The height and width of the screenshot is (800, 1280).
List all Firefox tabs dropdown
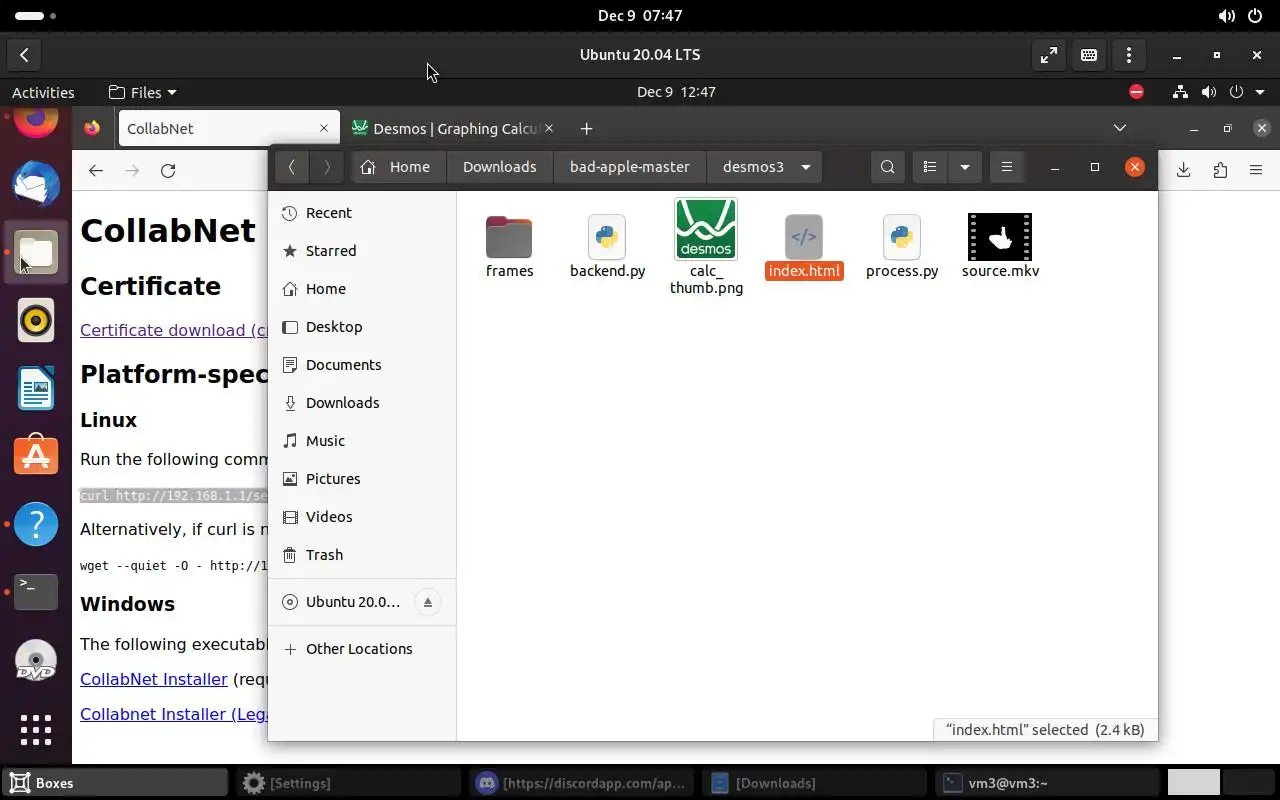1120,128
